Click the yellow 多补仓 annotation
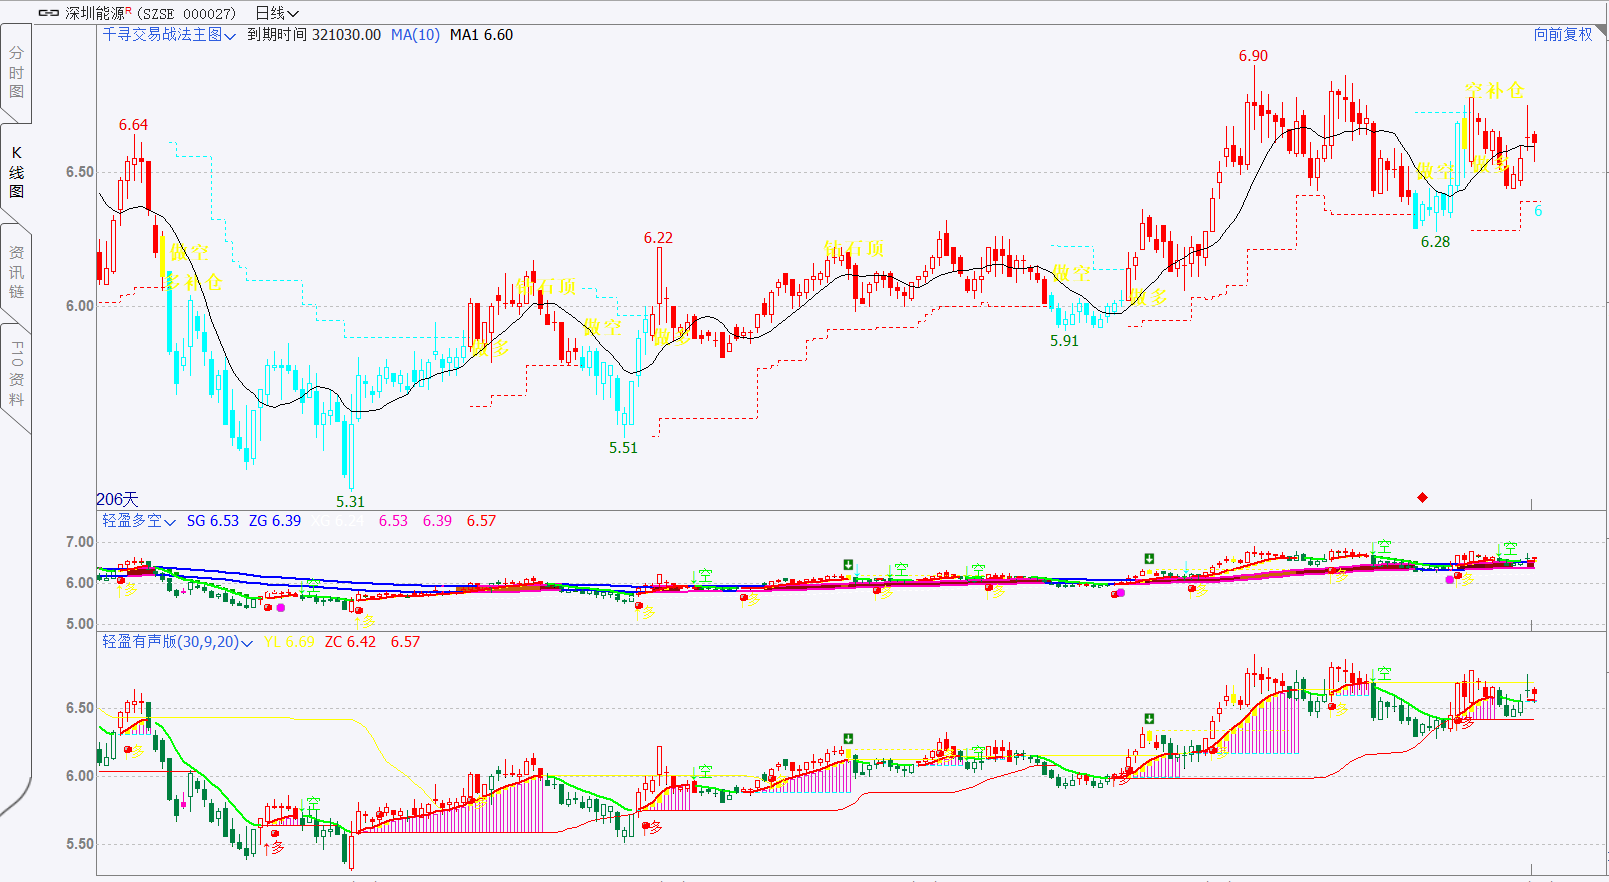Screen dimensions: 1609x882 (193, 282)
